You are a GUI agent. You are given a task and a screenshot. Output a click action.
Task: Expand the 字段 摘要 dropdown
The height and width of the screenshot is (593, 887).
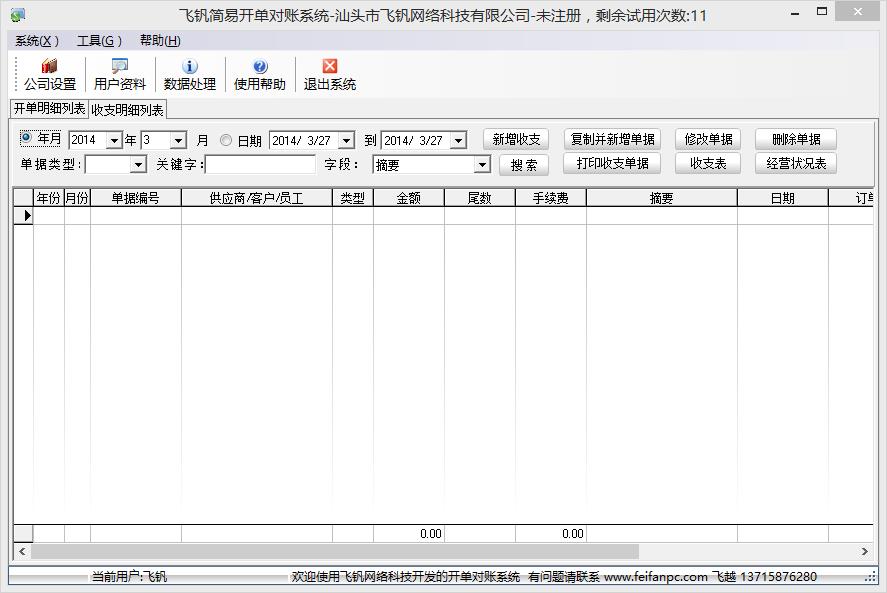[481, 165]
